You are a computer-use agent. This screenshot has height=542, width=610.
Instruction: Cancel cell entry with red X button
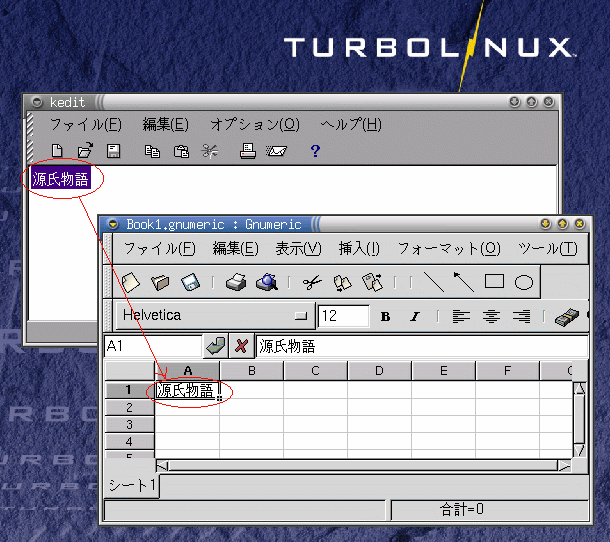241,346
